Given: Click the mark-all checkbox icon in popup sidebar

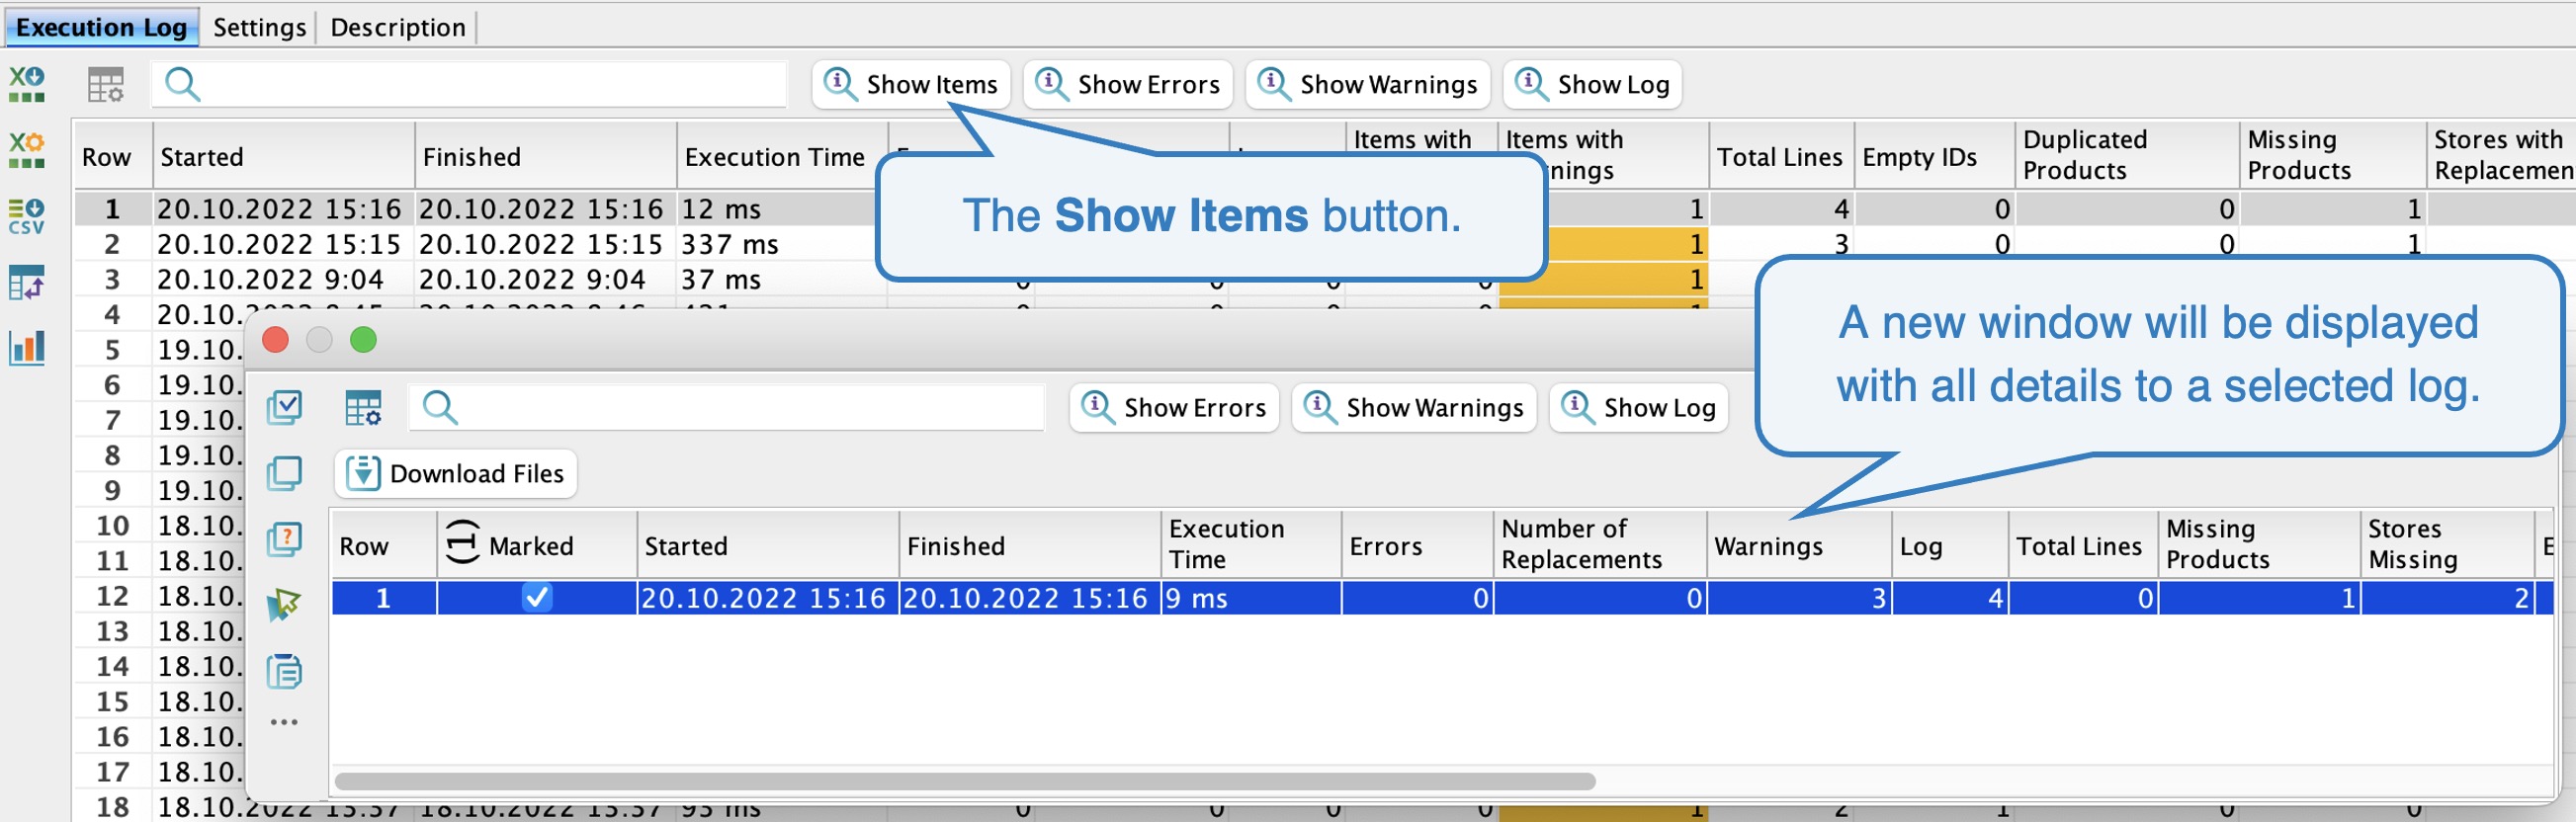Looking at the screenshot, I should pos(285,407).
